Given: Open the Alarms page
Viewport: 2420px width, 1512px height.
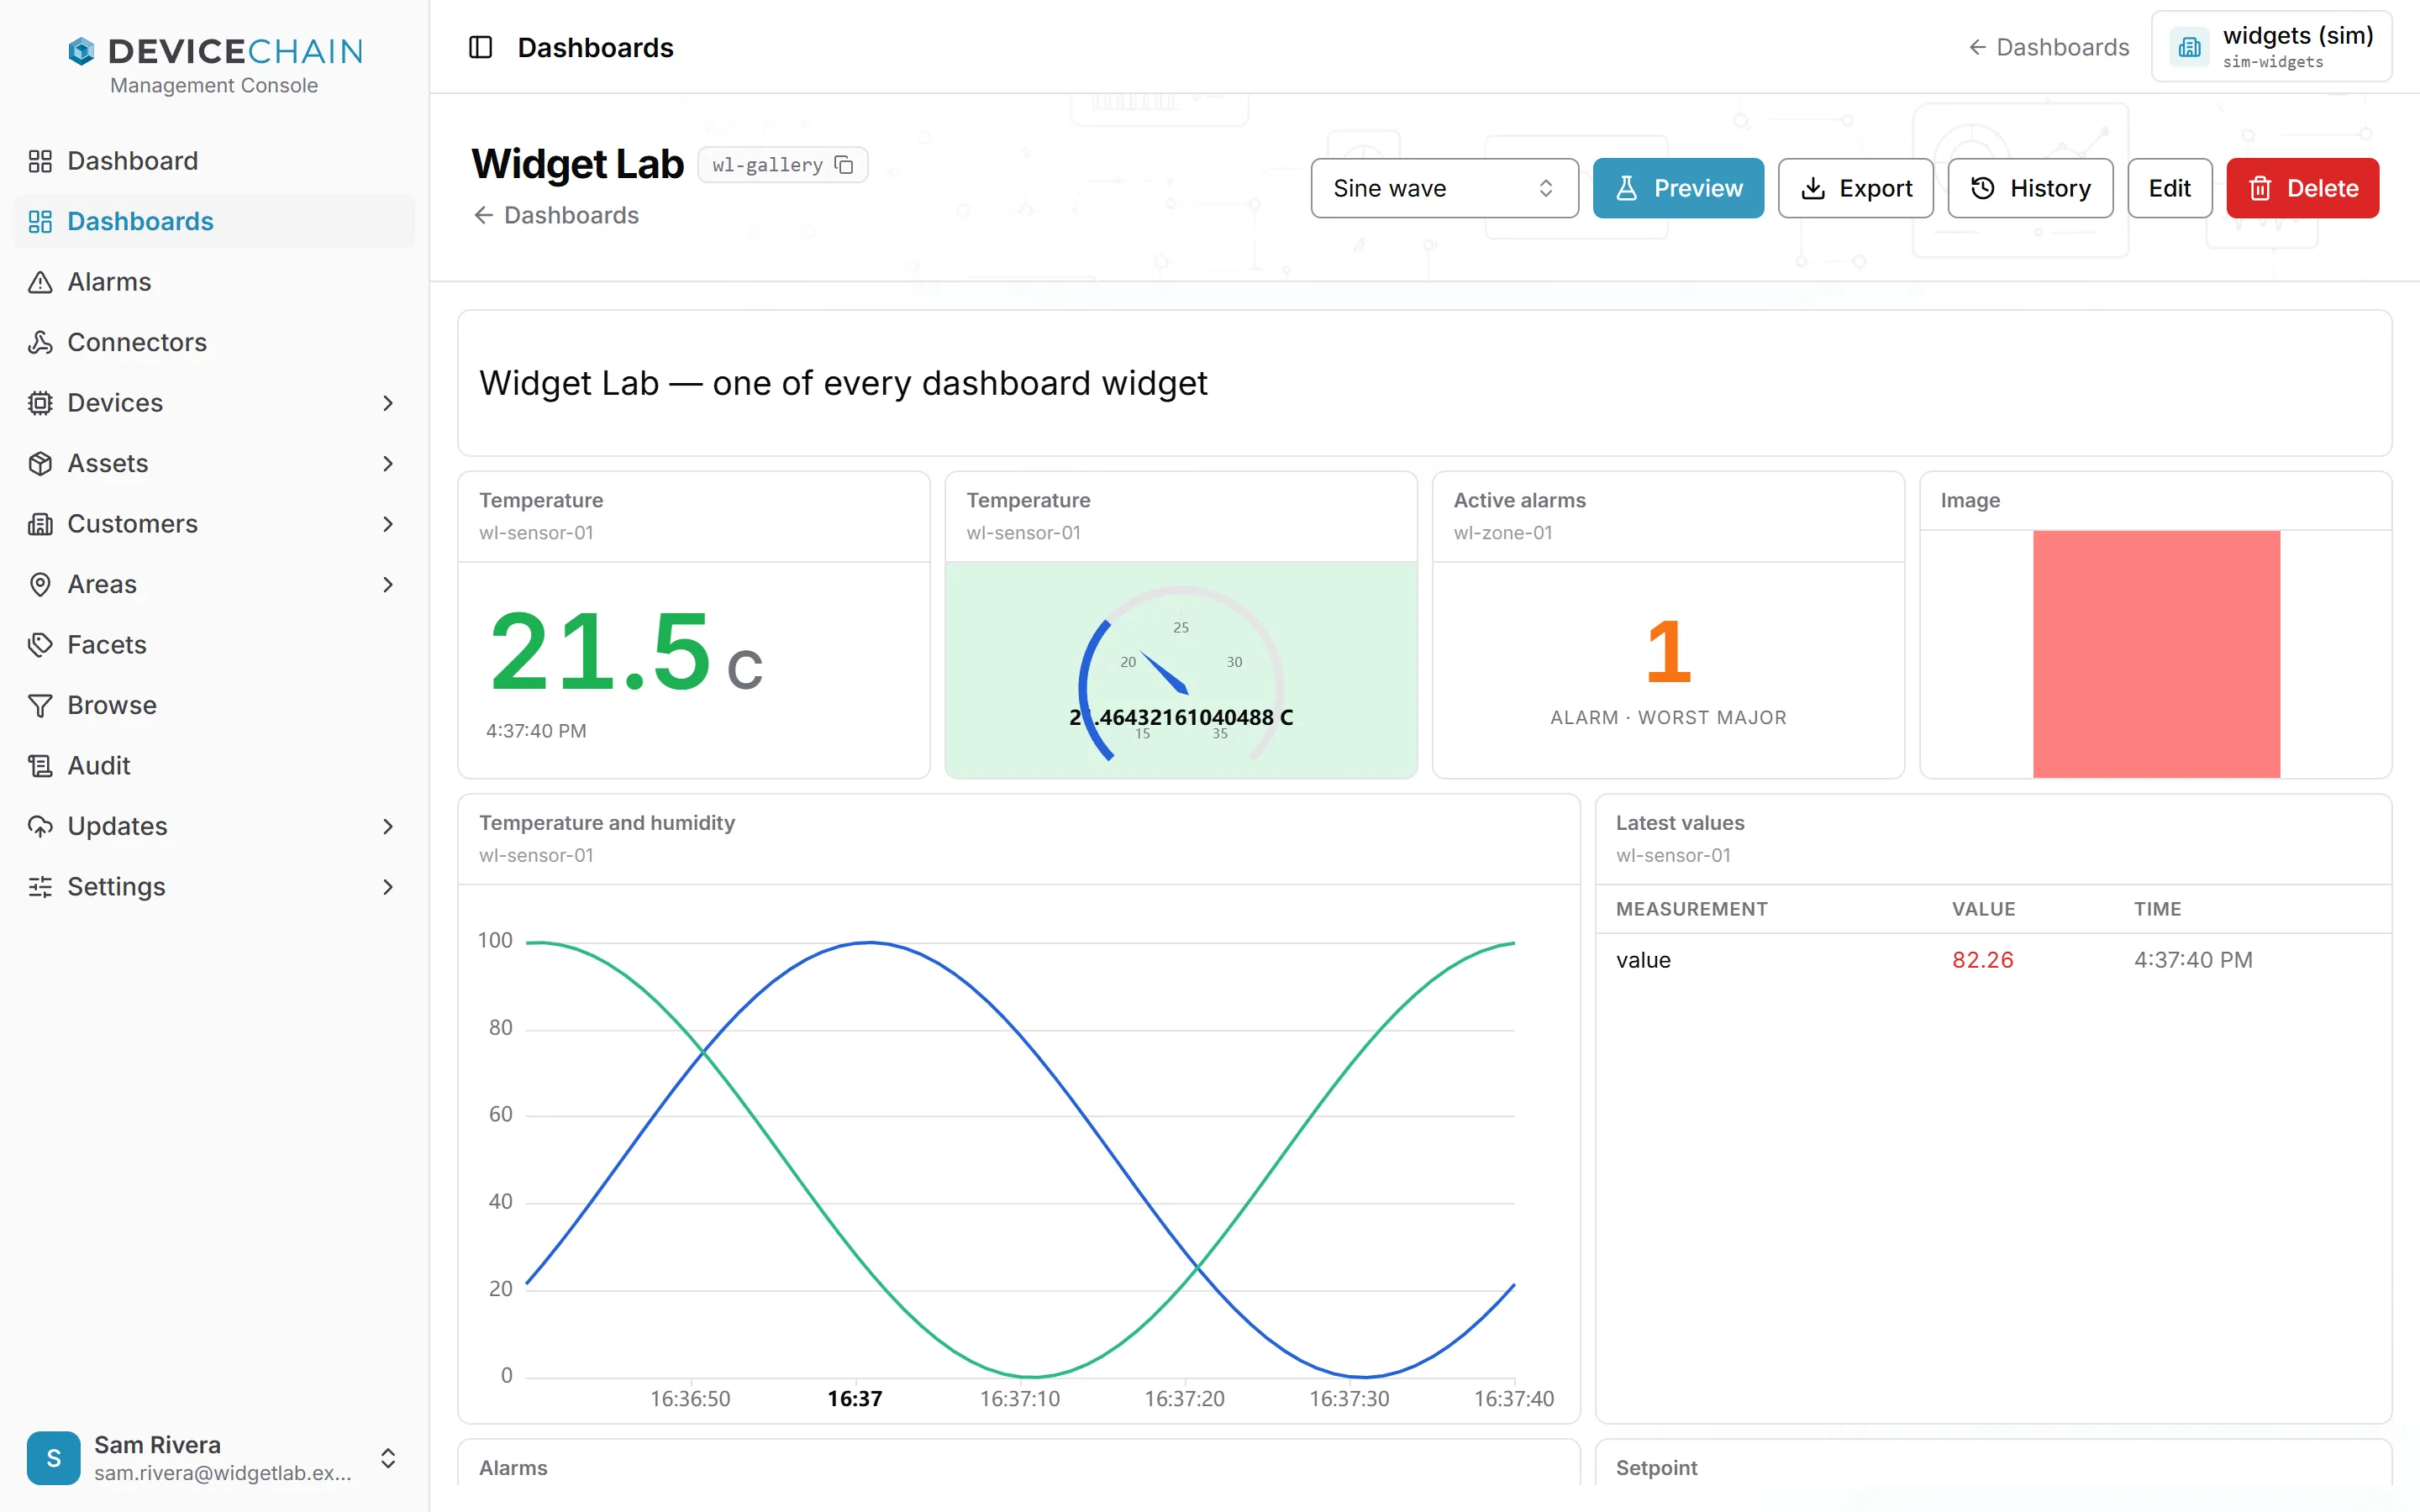Looking at the screenshot, I should click(214, 282).
